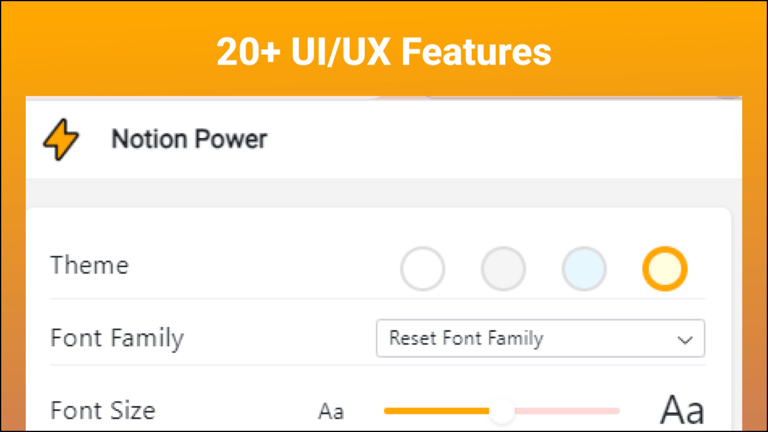Click the Notion Power lightning bolt logo

(61, 139)
